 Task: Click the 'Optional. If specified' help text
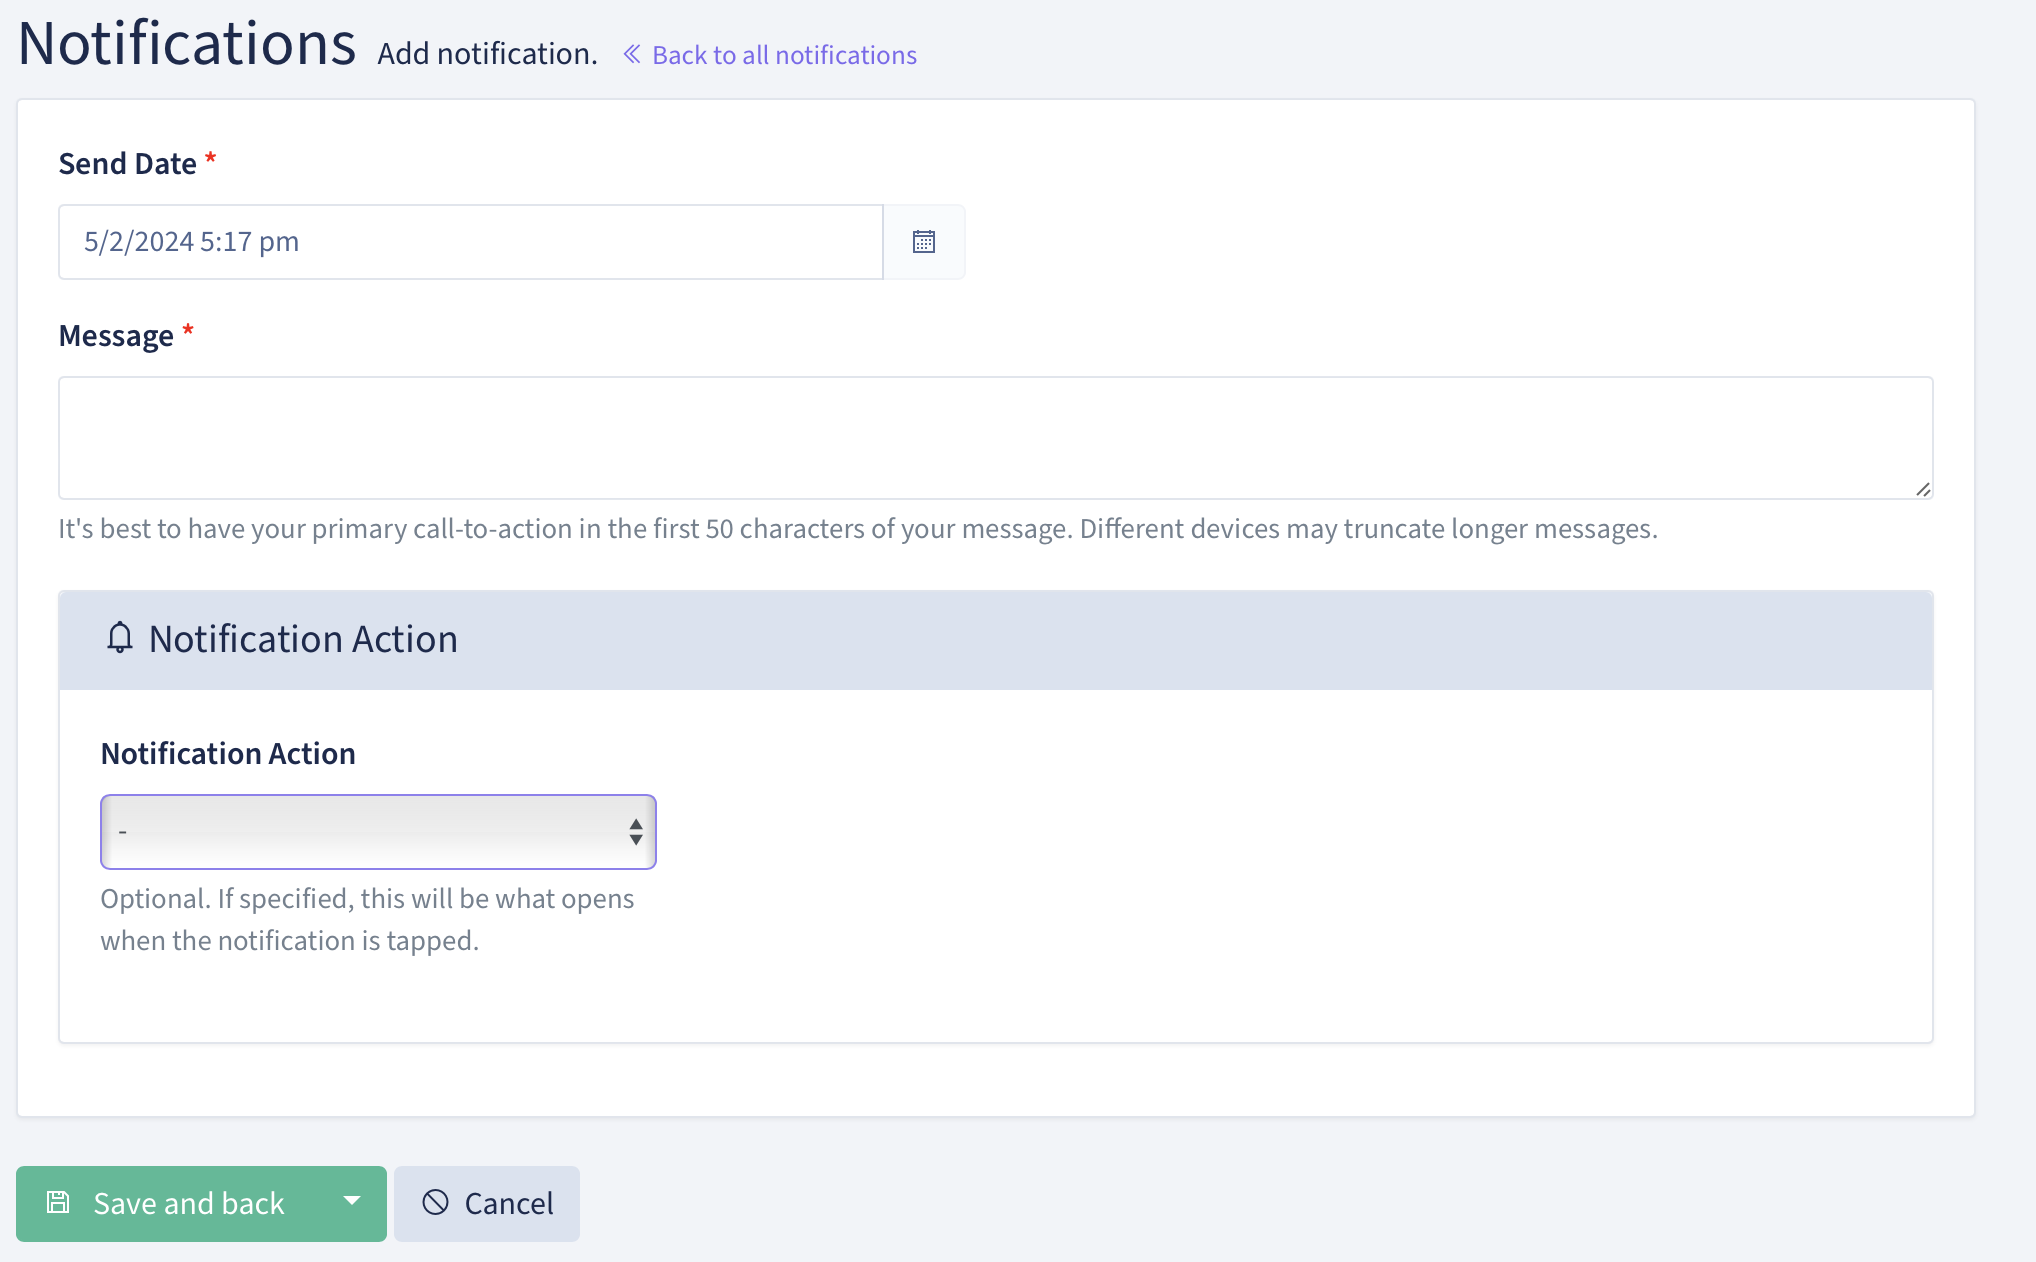(367, 920)
